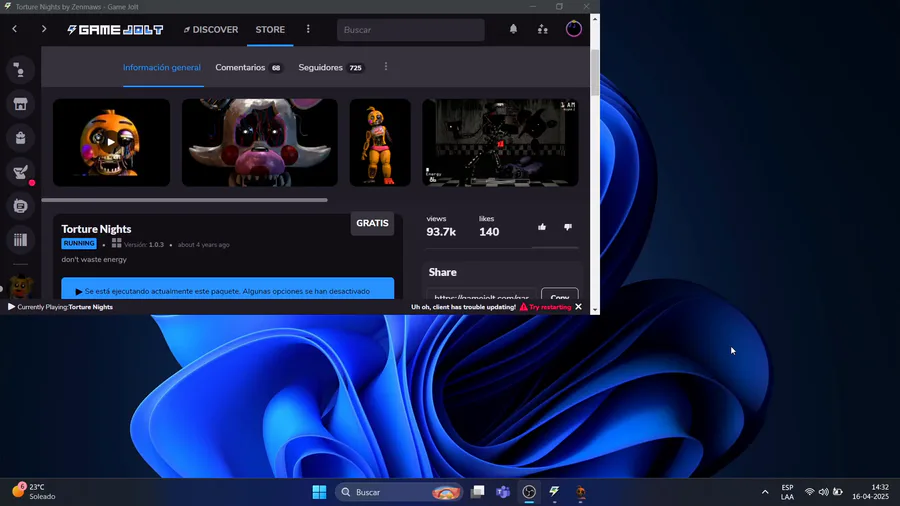This screenshot has width=900, height=506.
Task: Focus the Buscar search field in Game Jolt
Action: (x=410, y=30)
